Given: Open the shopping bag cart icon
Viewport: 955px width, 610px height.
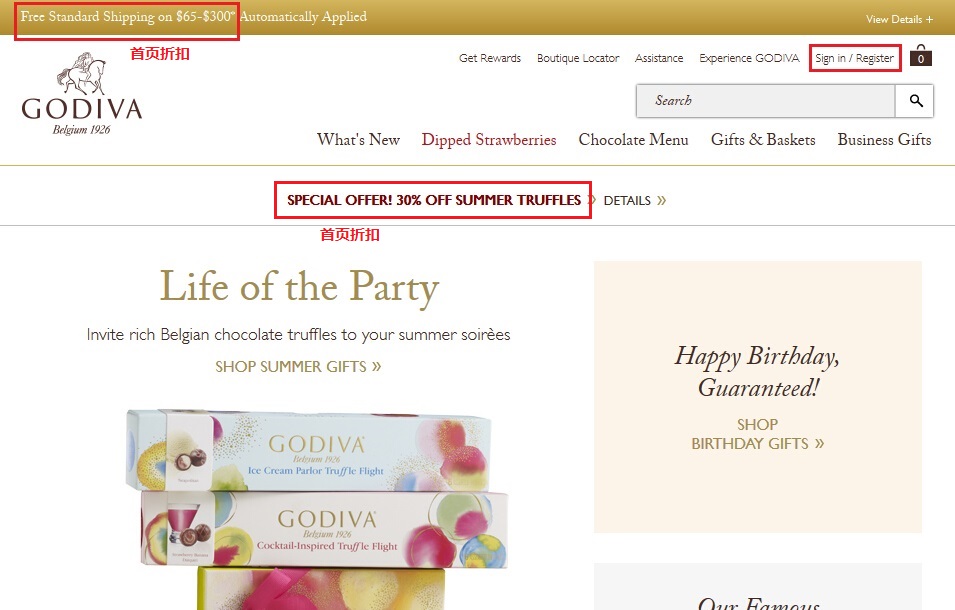Looking at the screenshot, I should [921, 55].
